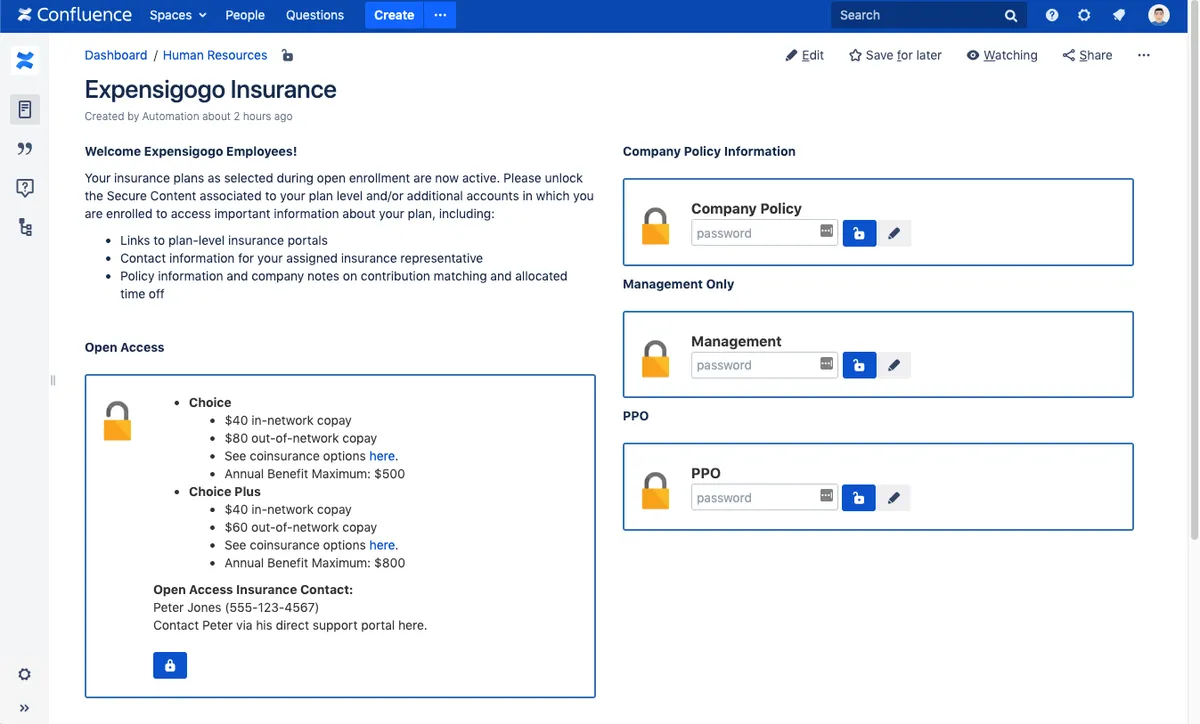This screenshot has width=1200, height=724.
Task: Click the $60 out-of-network copay text
Action: (301, 527)
